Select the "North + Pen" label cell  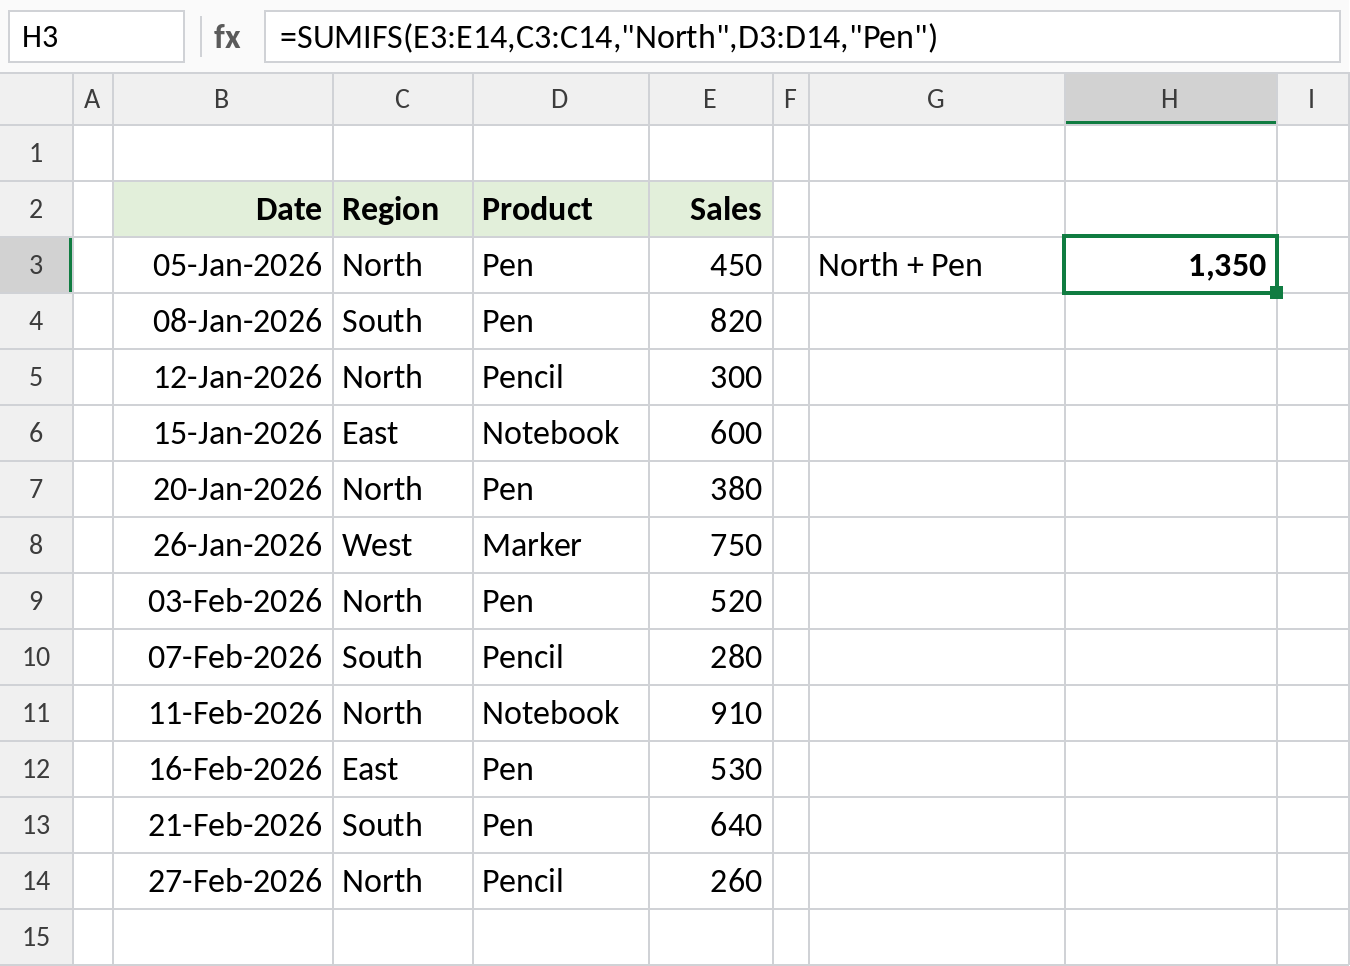pos(937,265)
